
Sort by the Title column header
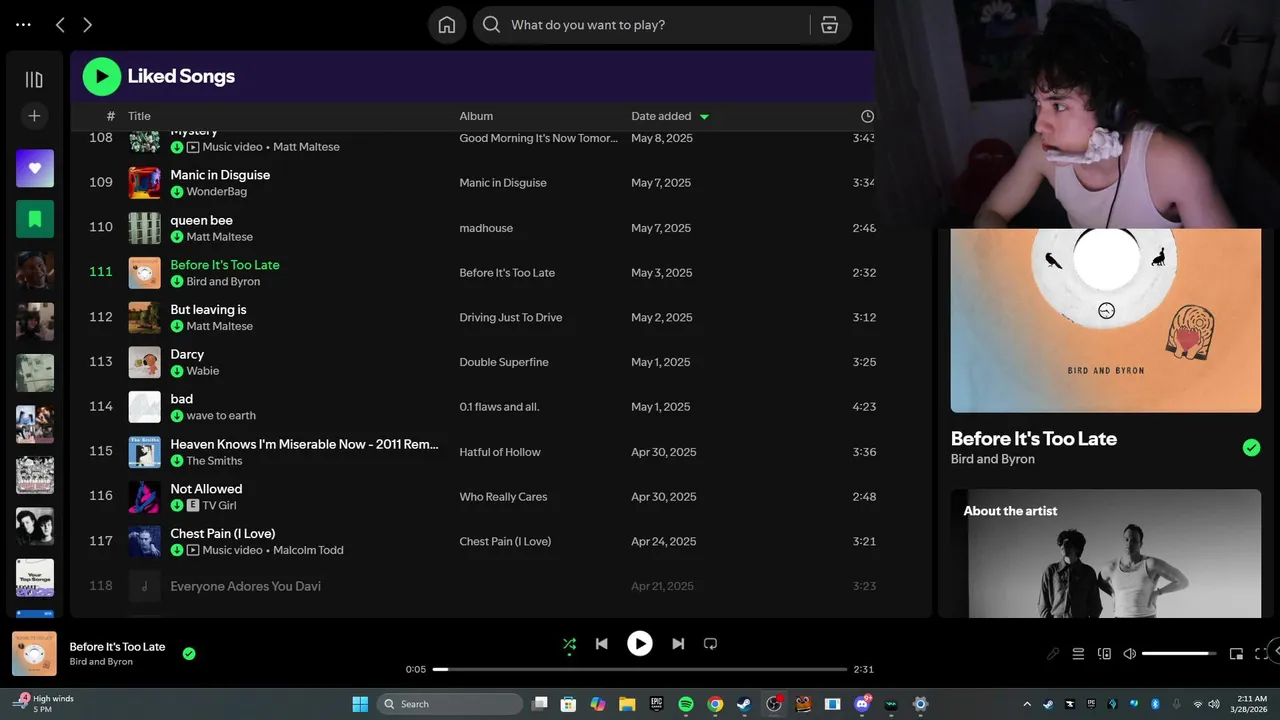[139, 116]
